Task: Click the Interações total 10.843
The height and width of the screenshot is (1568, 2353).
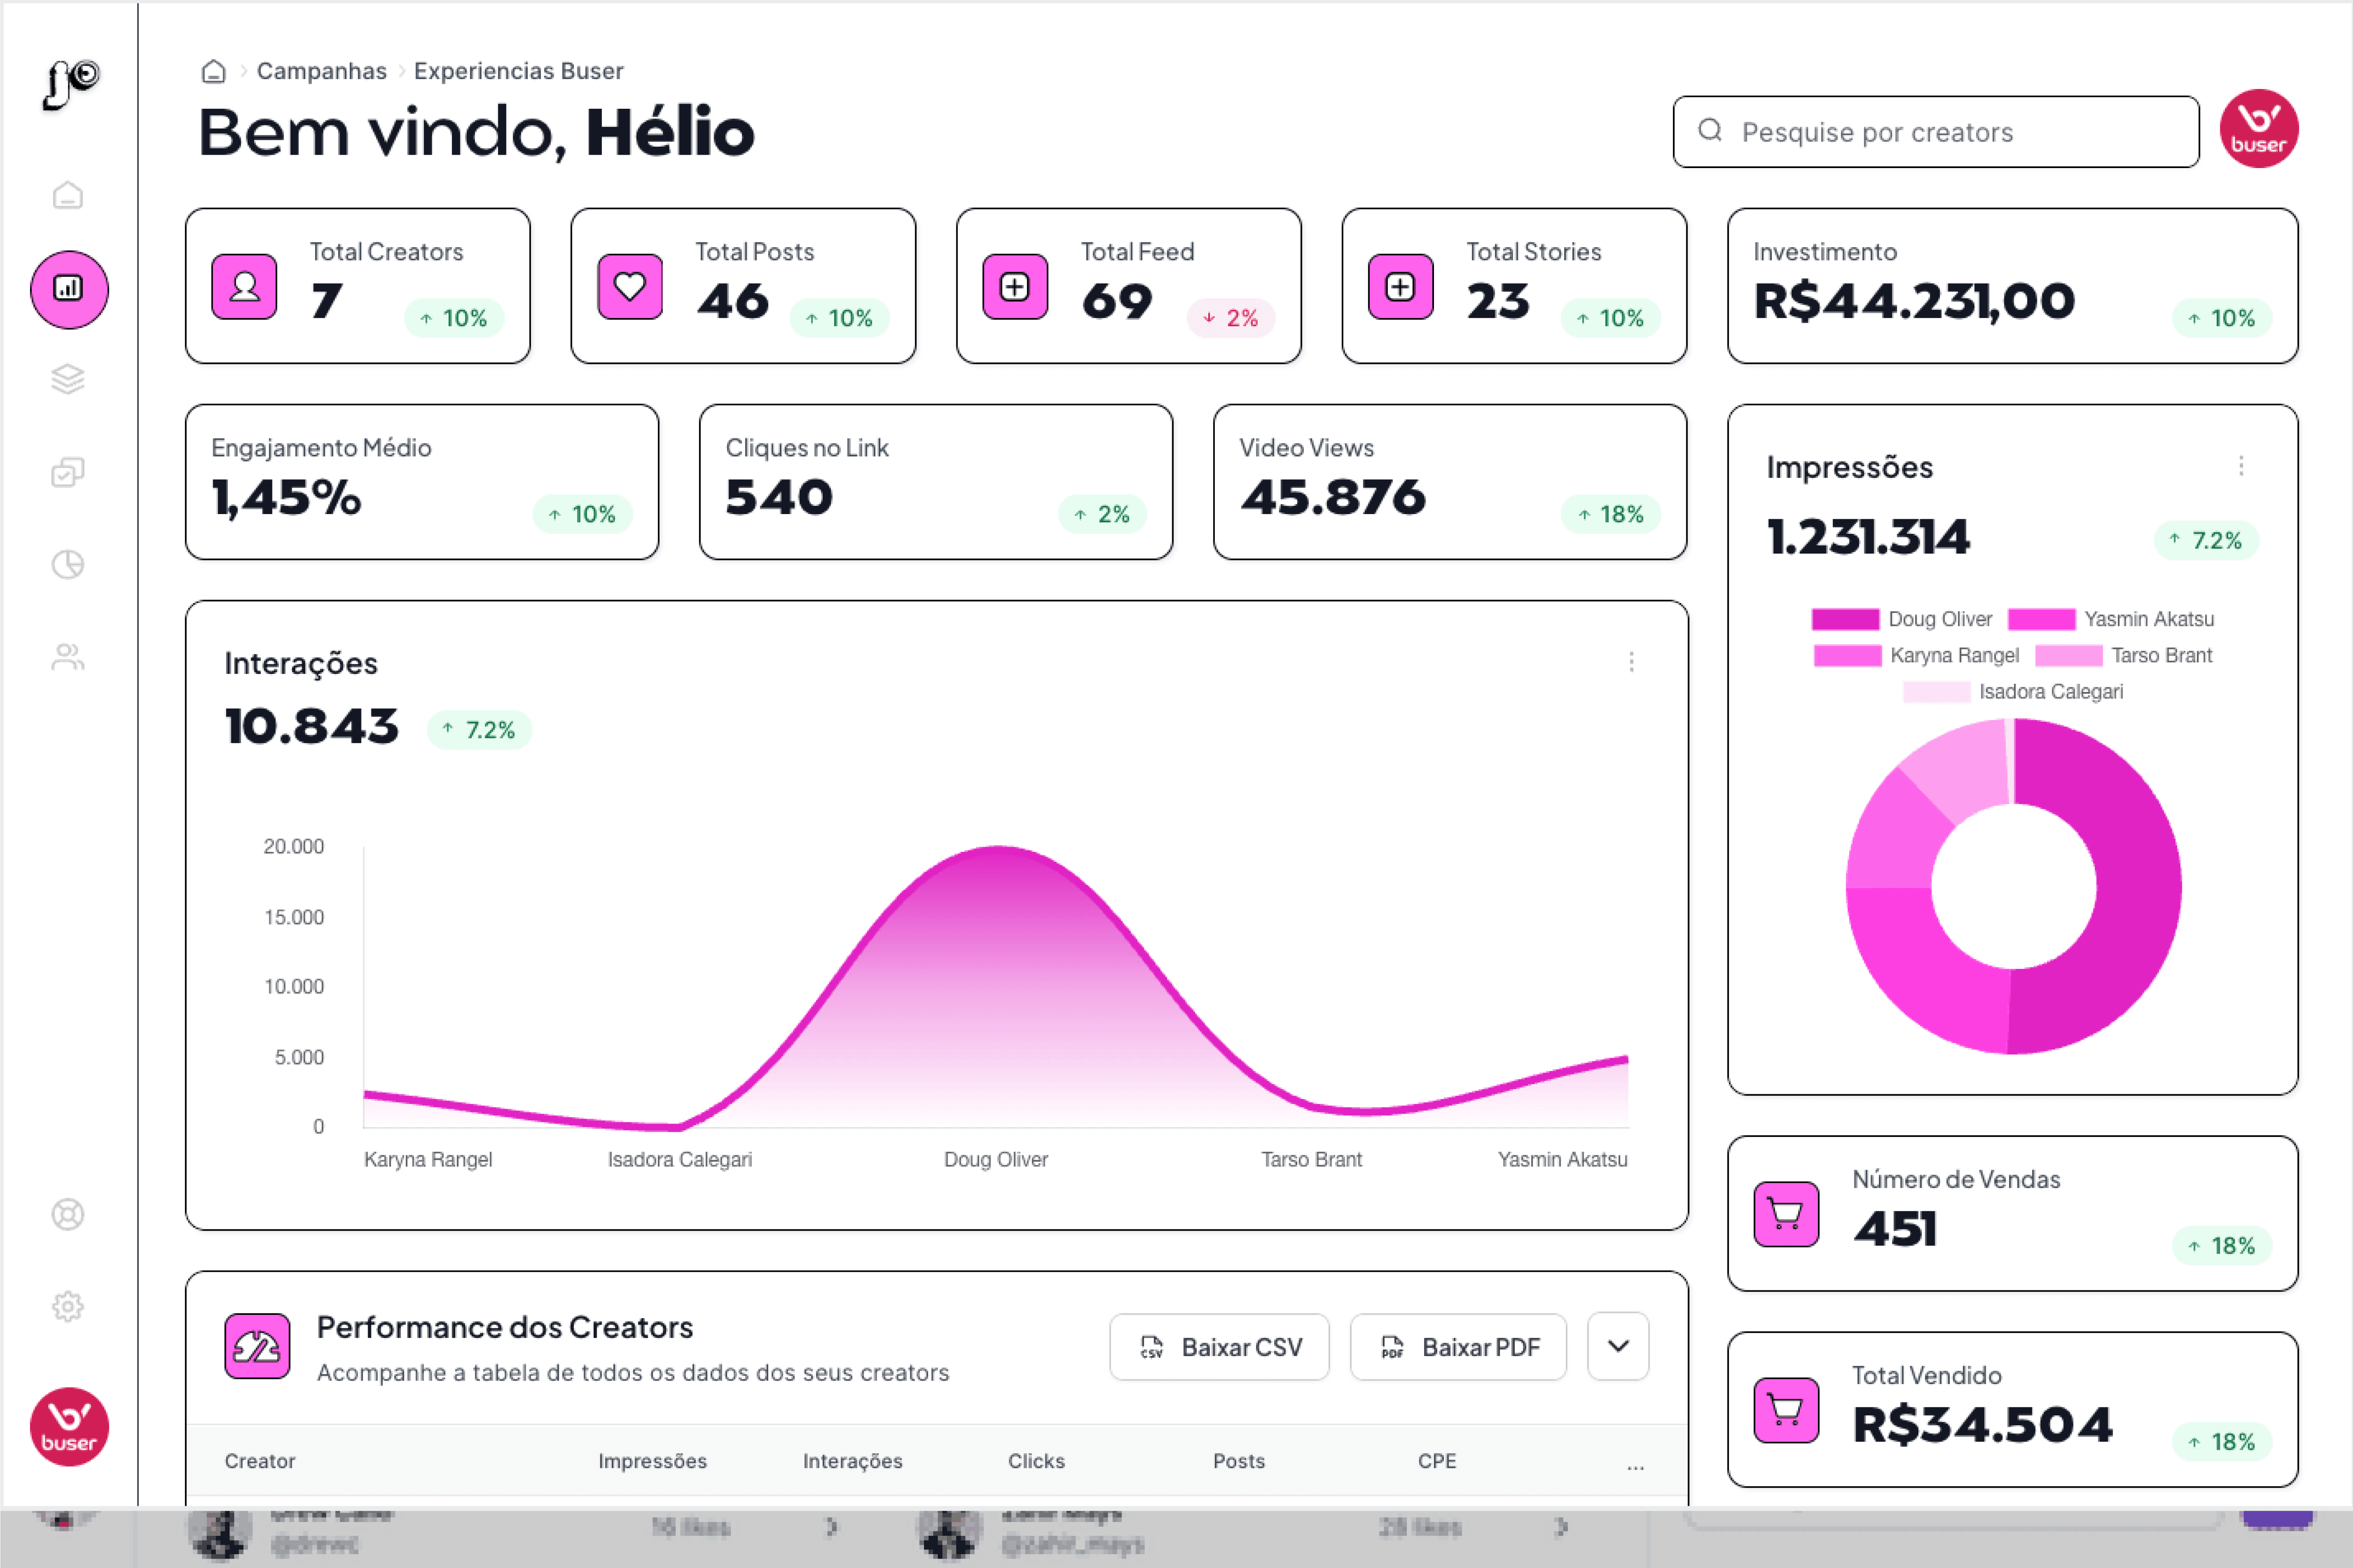Action: (x=311, y=727)
